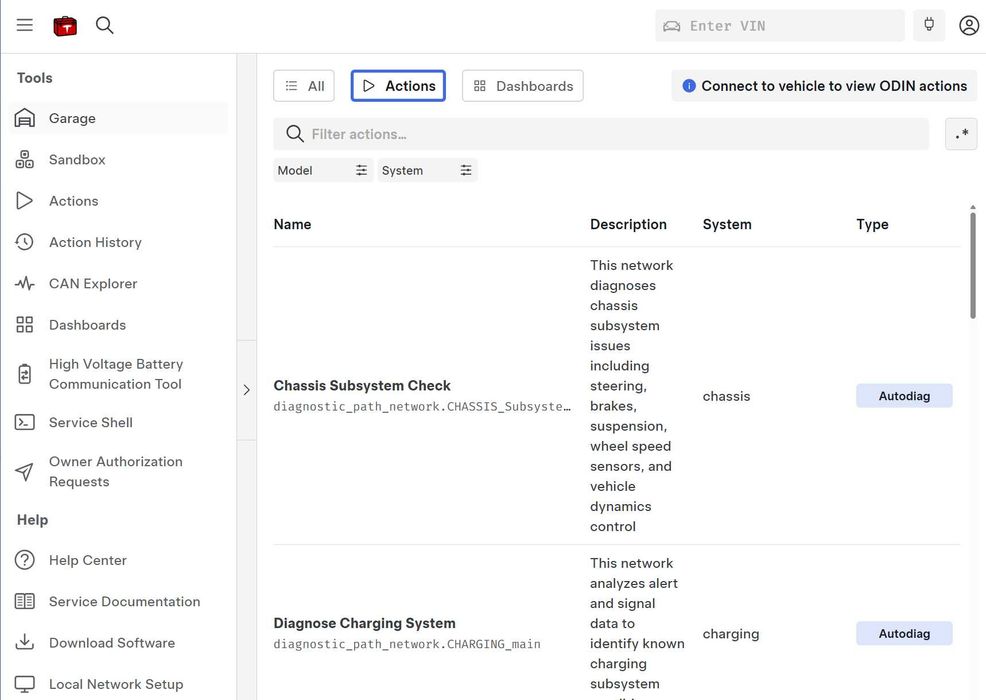This screenshot has width=986, height=700.
Task: Open the Model filter dropdown
Action: (x=323, y=170)
